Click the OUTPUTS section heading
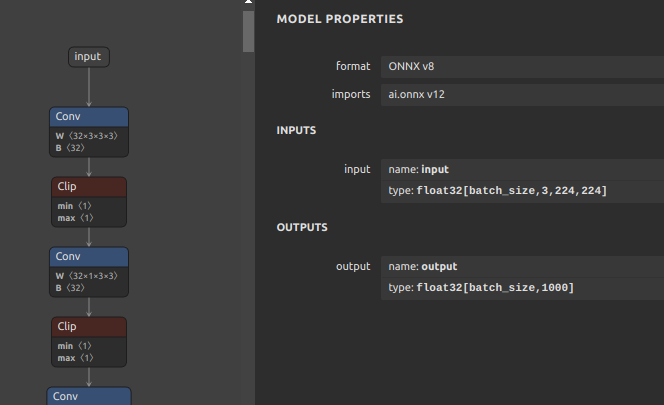This screenshot has height=405, width=664. tap(302, 227)
